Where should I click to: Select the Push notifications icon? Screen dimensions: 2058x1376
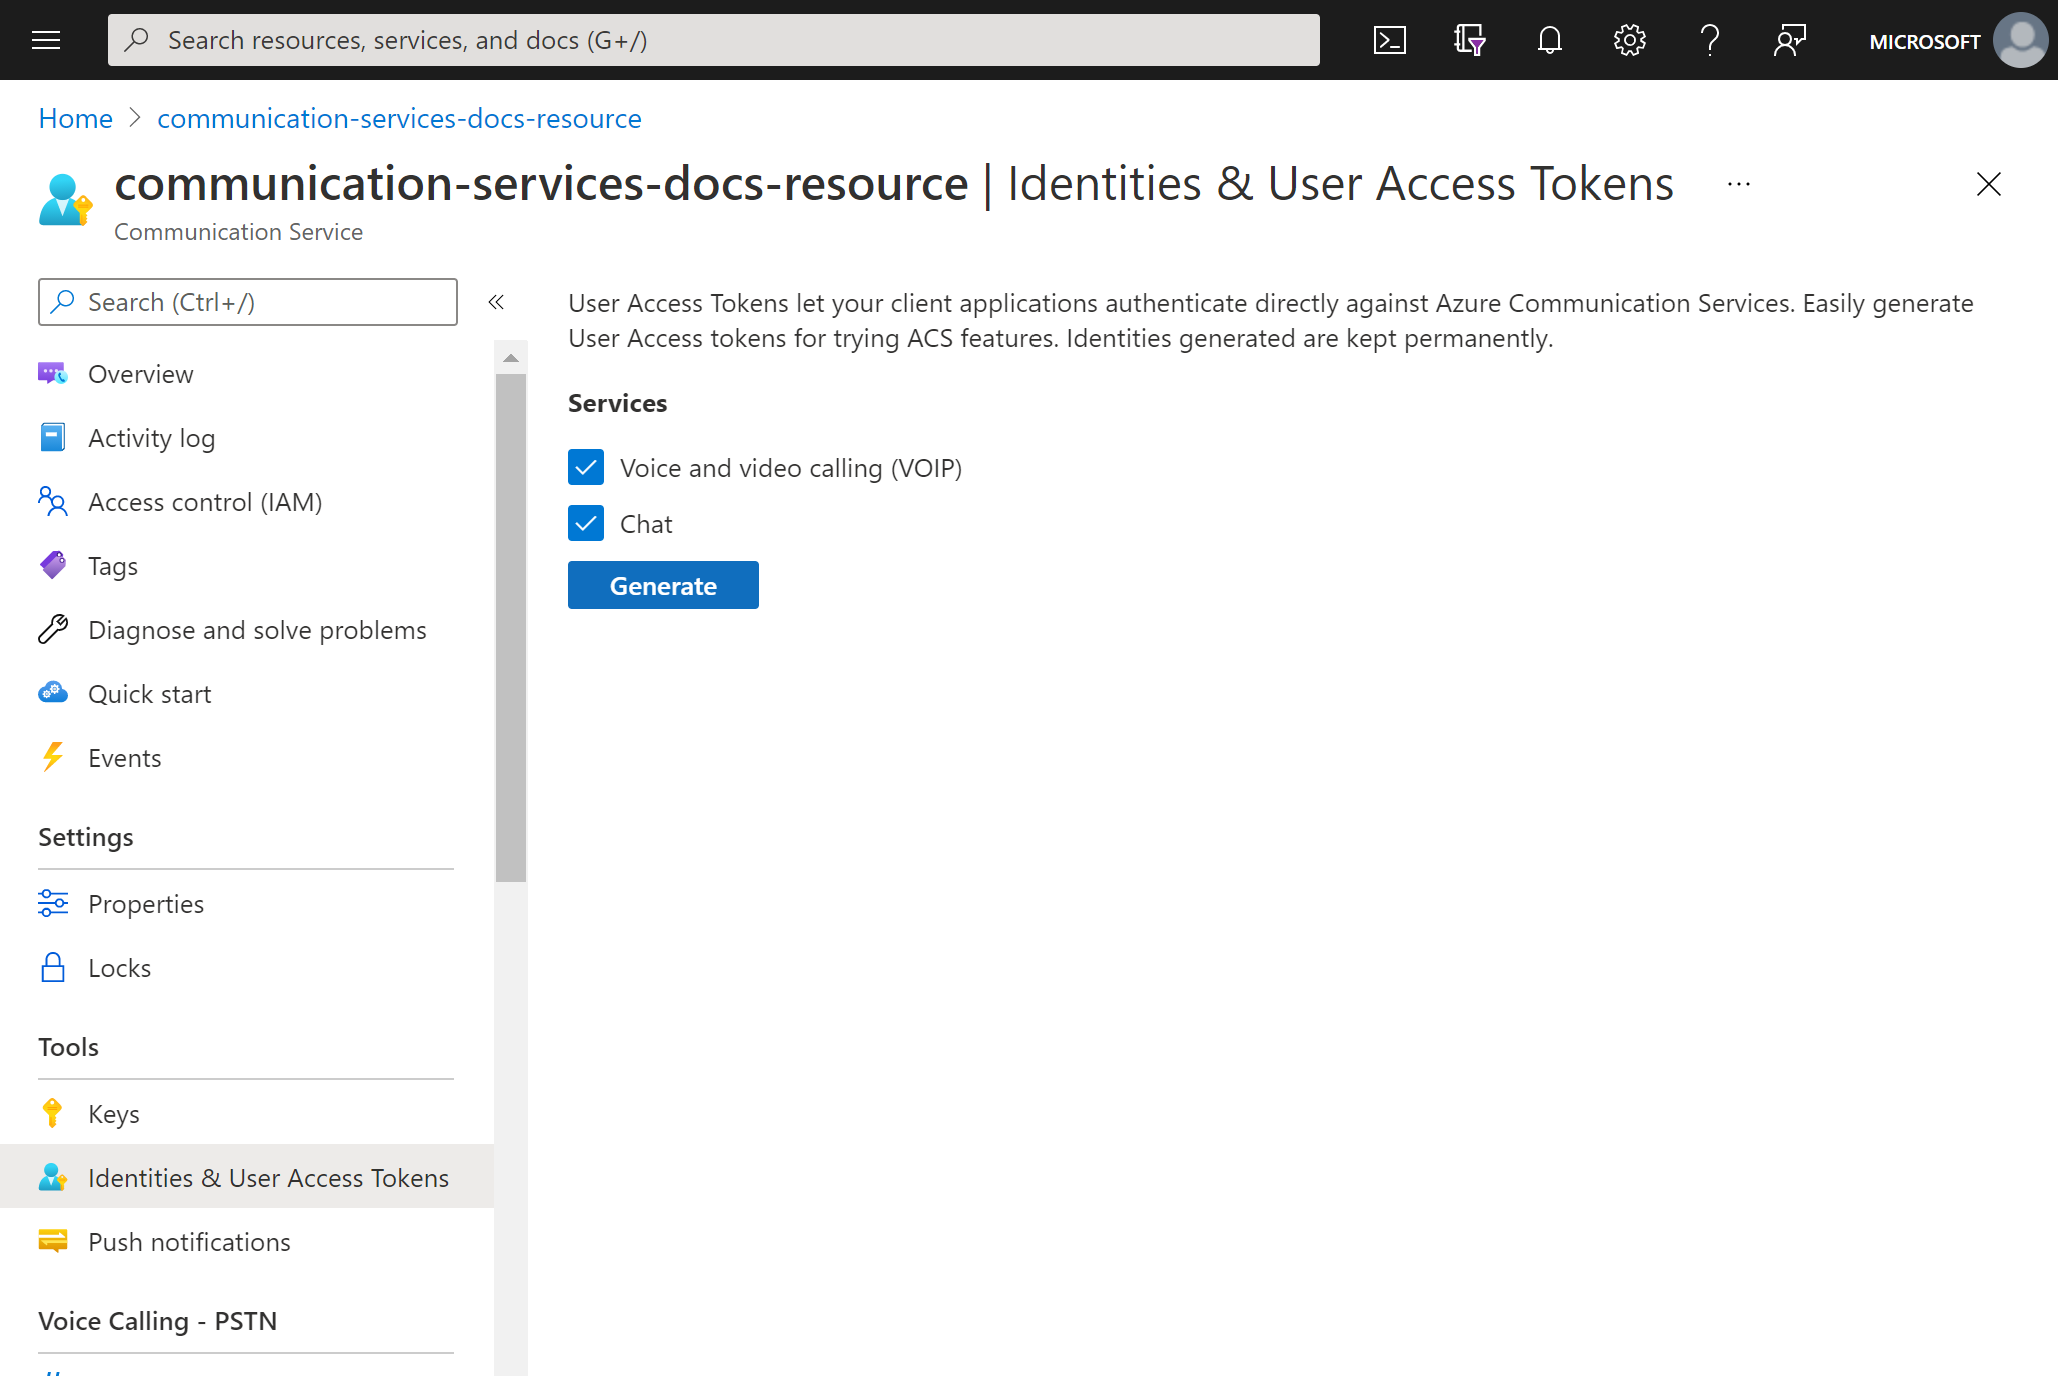coord(54,1241)
